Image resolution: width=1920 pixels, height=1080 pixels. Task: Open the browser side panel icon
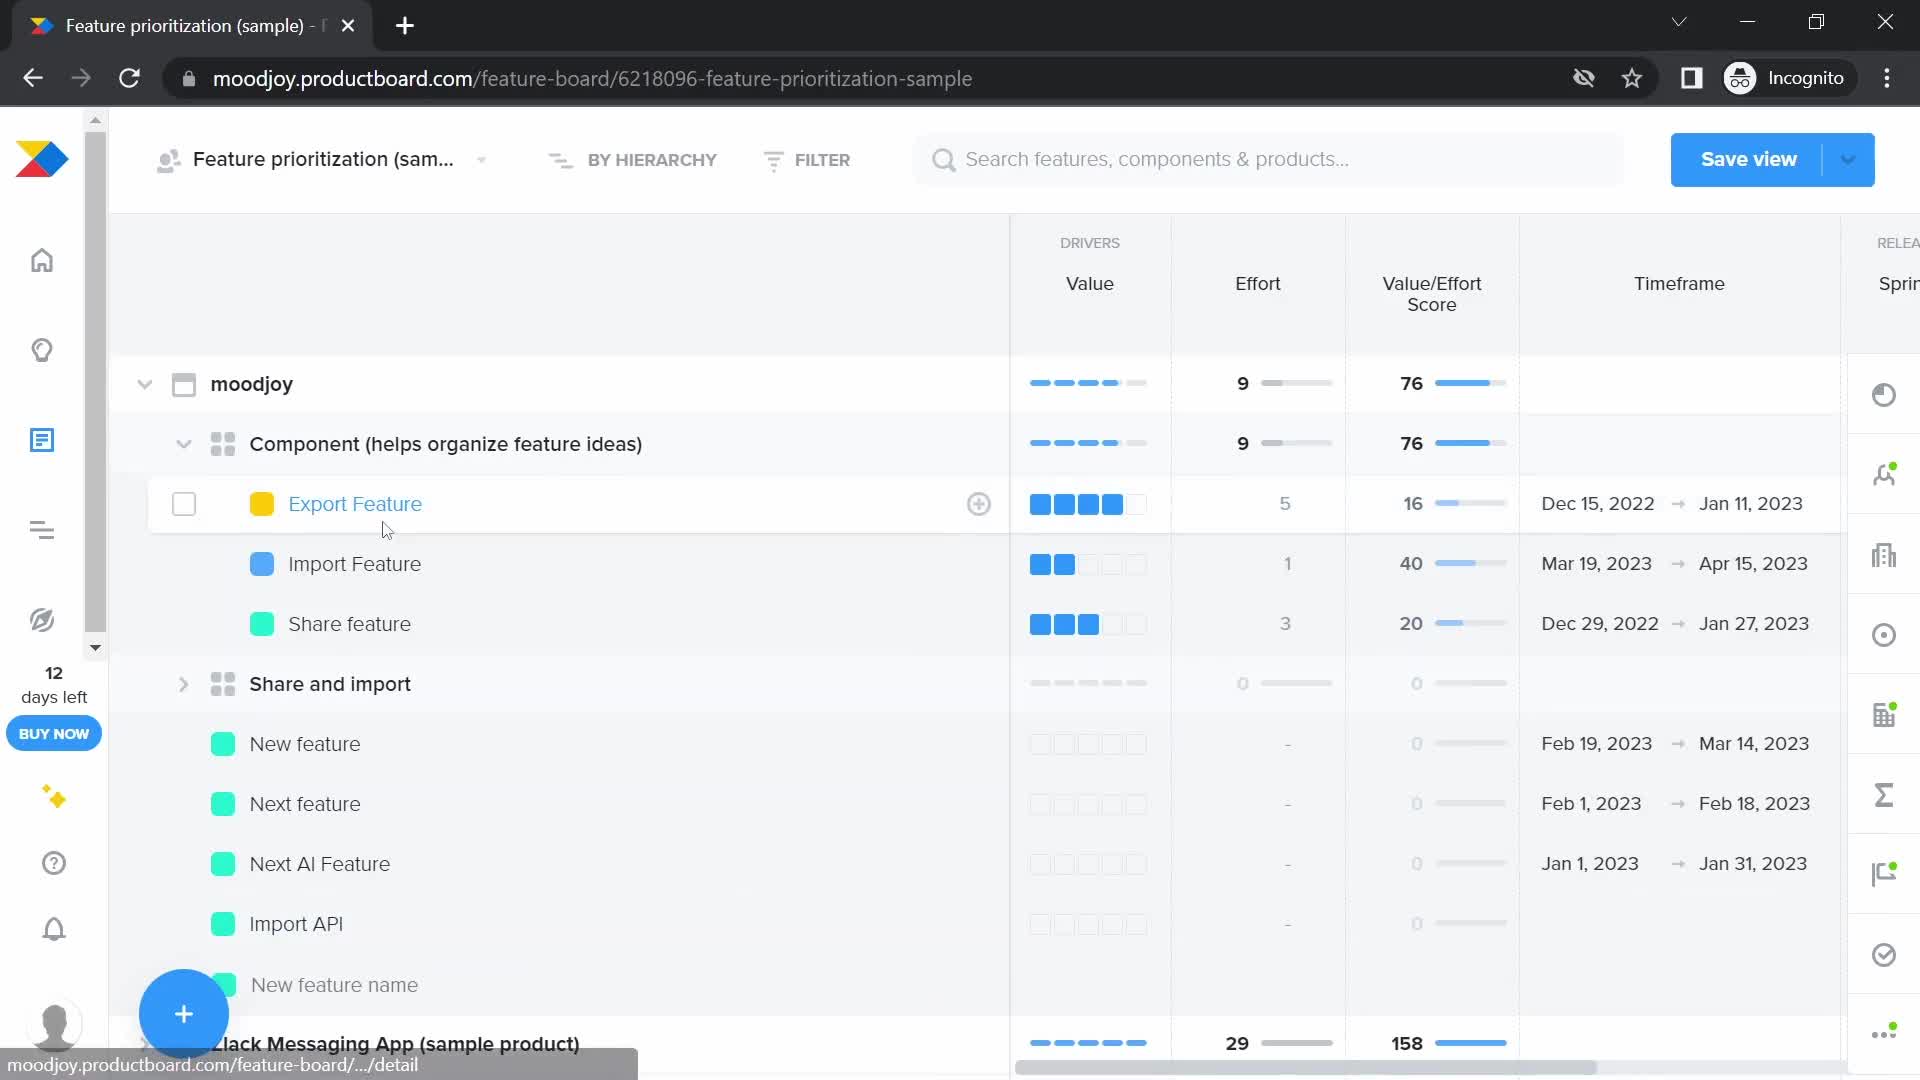pos(1691,78)
